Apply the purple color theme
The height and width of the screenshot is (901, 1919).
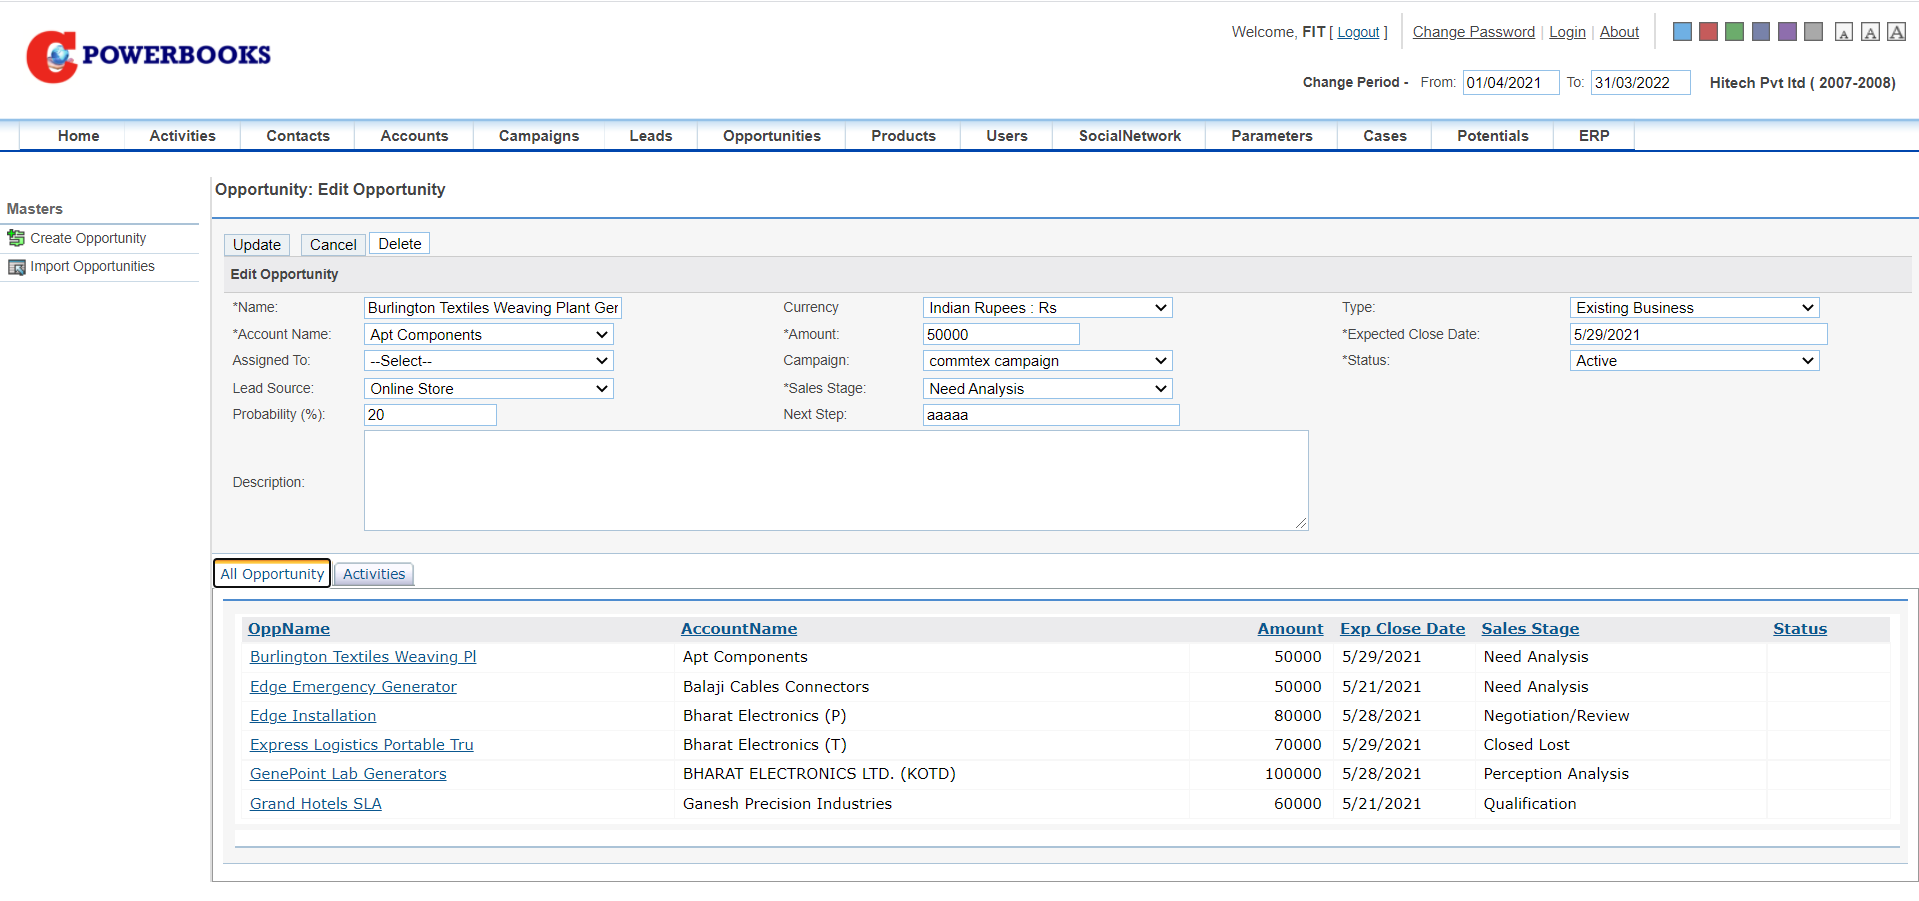1786,32
